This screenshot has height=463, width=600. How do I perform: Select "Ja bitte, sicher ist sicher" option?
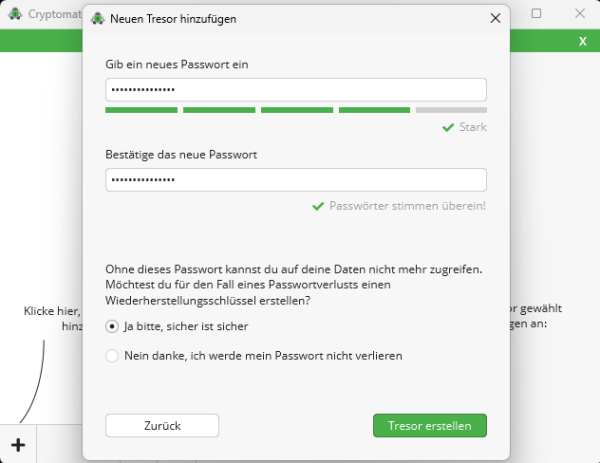[112, 326]
